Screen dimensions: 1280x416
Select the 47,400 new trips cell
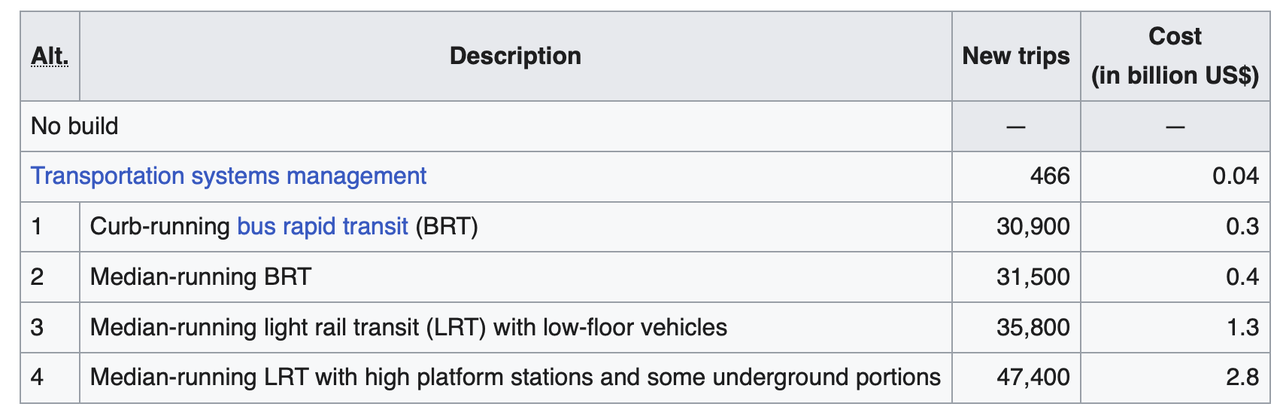1033,377
